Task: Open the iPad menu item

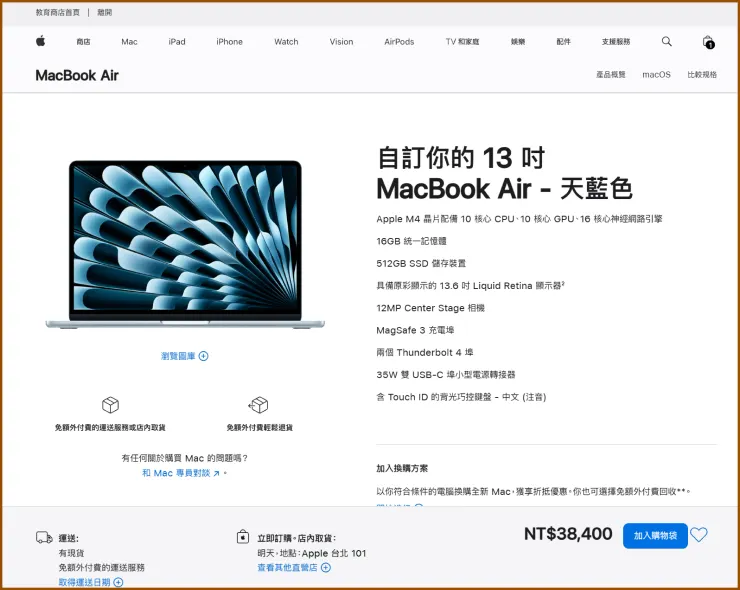Action: (x=177, y=42)
